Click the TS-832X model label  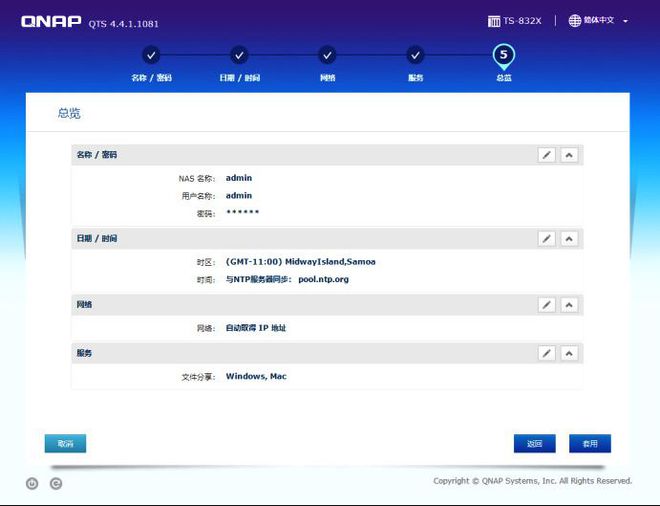point(522,21)
